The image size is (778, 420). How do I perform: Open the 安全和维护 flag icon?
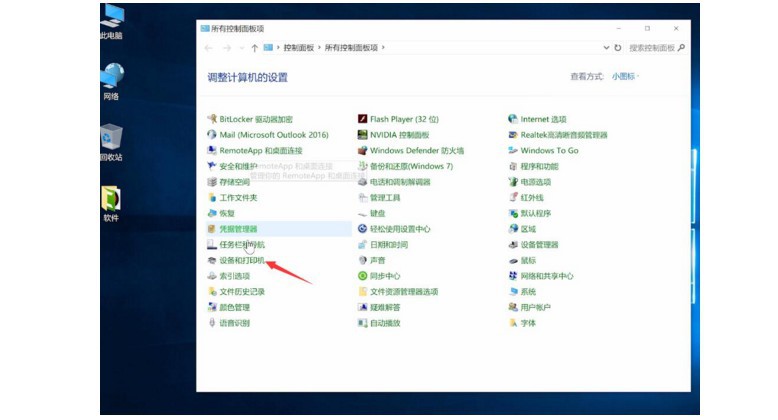212,166
